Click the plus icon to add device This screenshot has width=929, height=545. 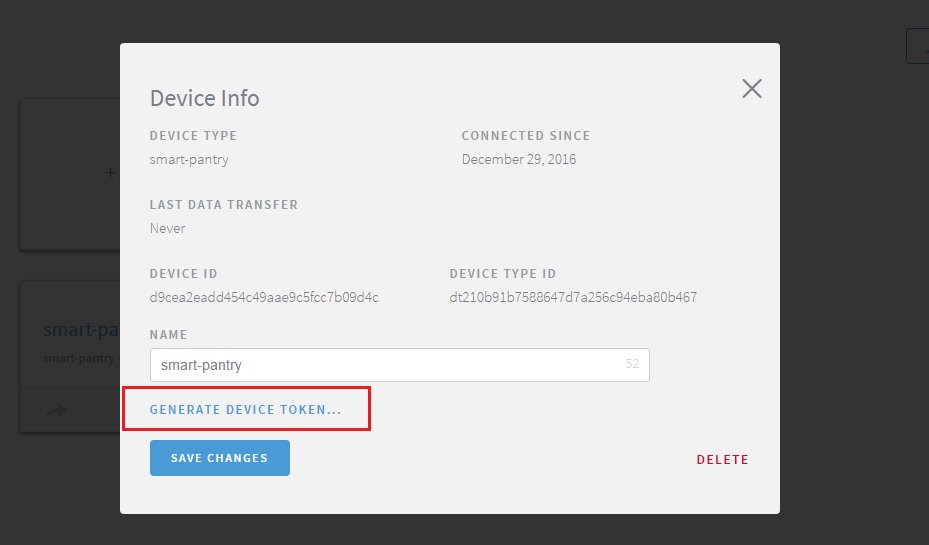point(110,172)
